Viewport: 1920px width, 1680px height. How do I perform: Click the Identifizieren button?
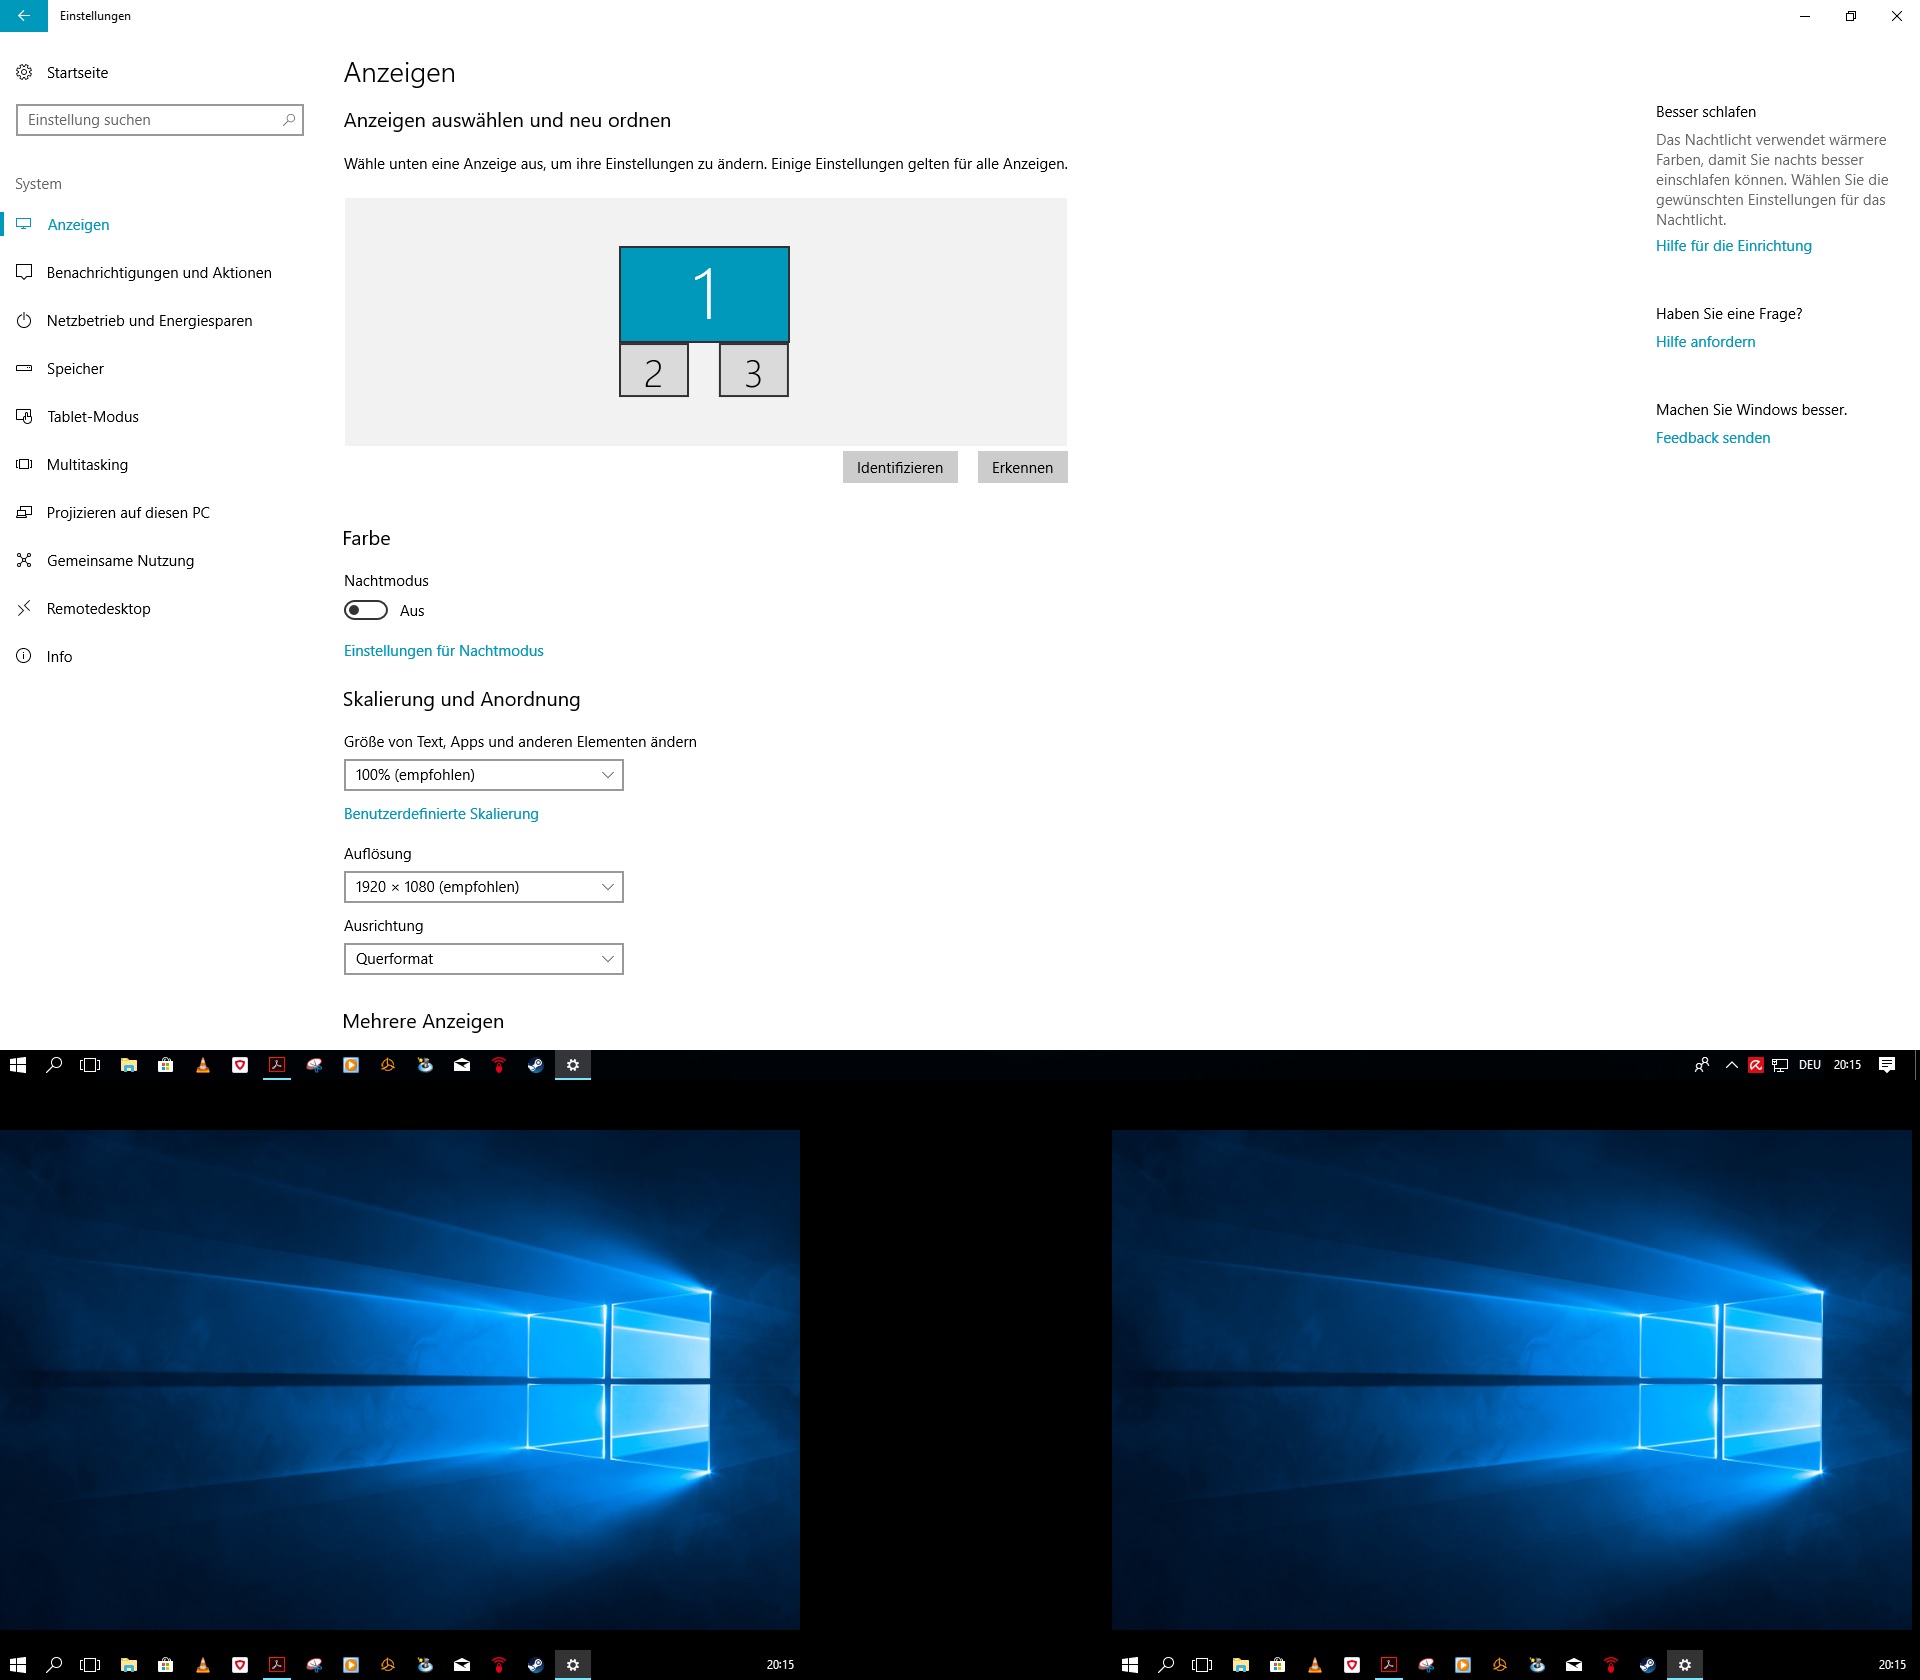coord(899,467)
